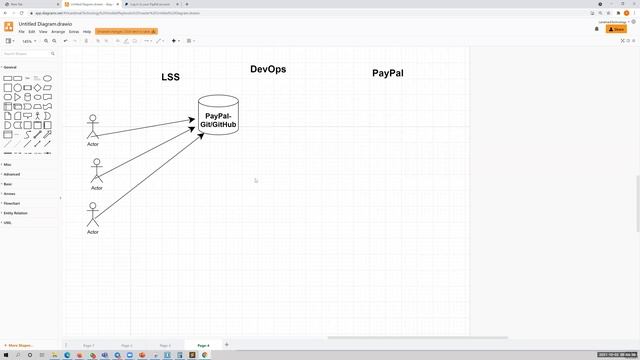Image resolution: width=640 pixels, height=360 pixels.
Task: Click the Windows taskbar search icon
Action: click(18, 355)
